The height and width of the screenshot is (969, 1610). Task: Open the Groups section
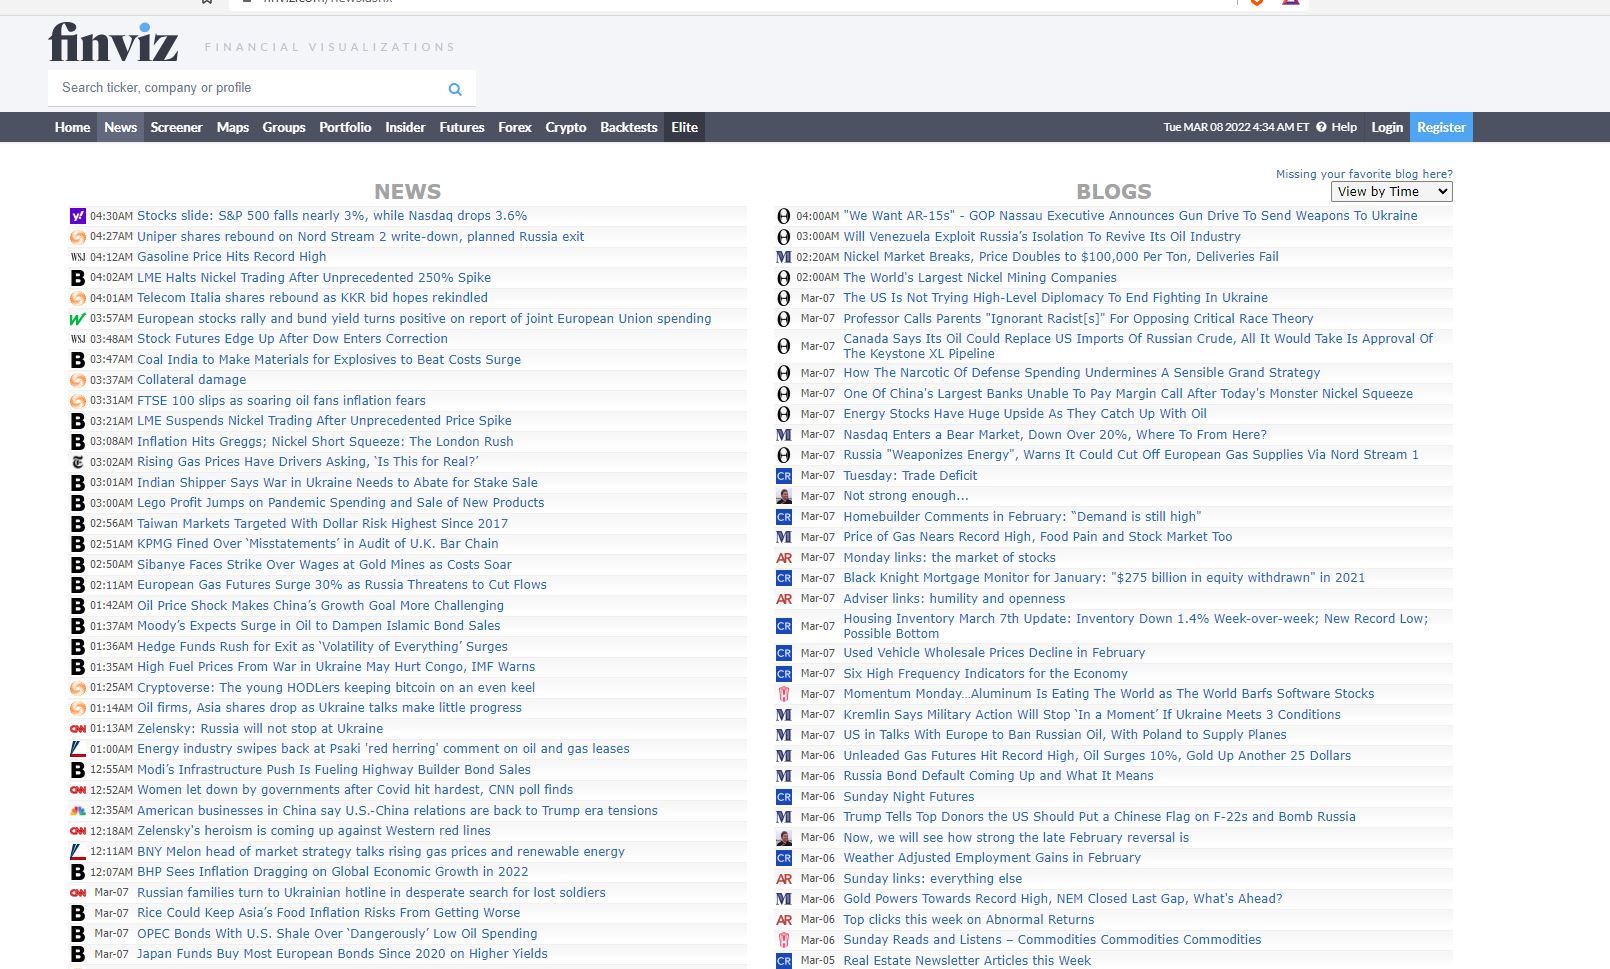tap(284, 127)
